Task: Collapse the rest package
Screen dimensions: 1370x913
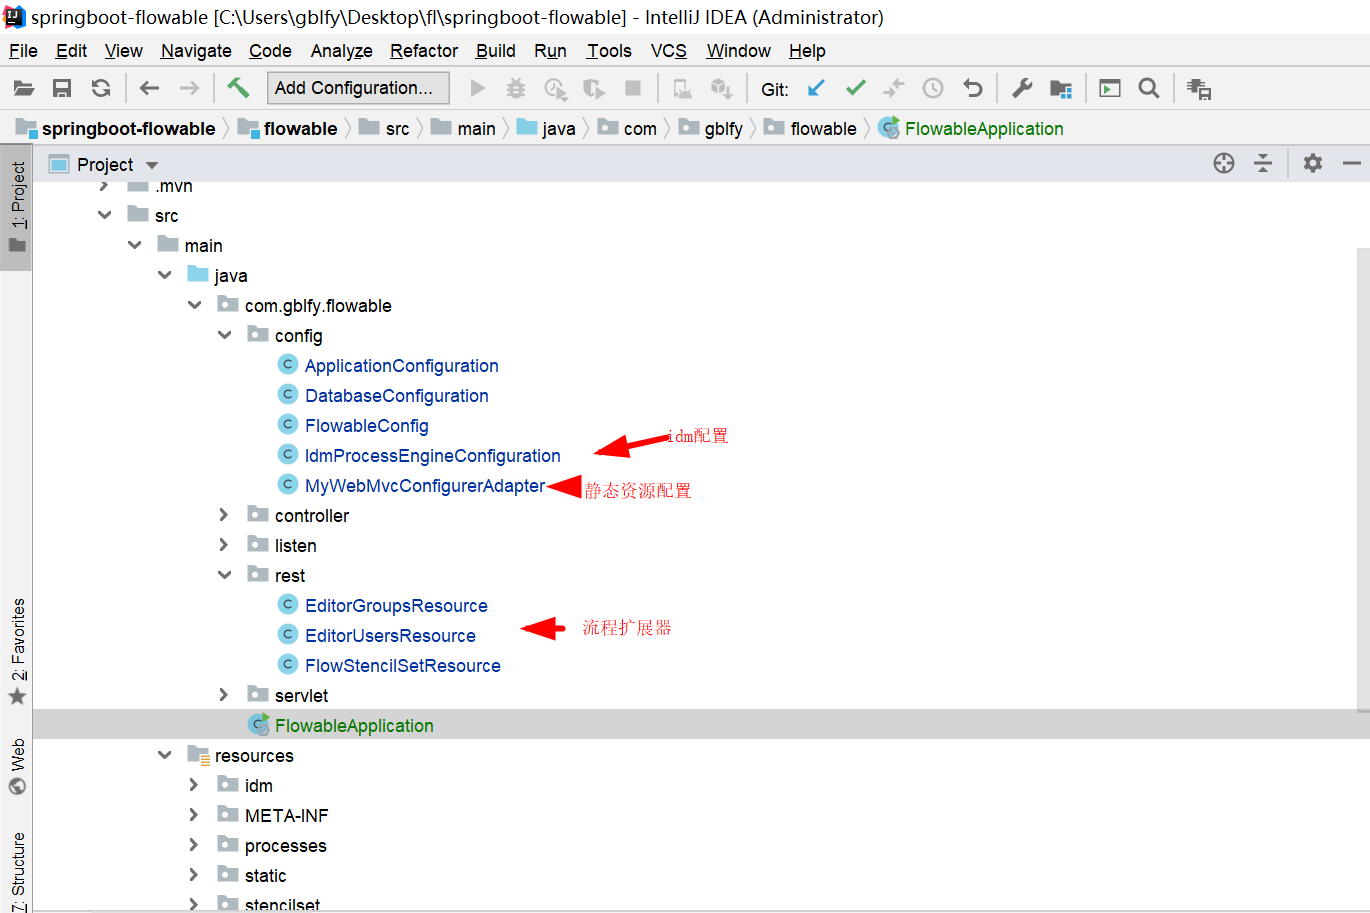Action: tap(225, 575)
